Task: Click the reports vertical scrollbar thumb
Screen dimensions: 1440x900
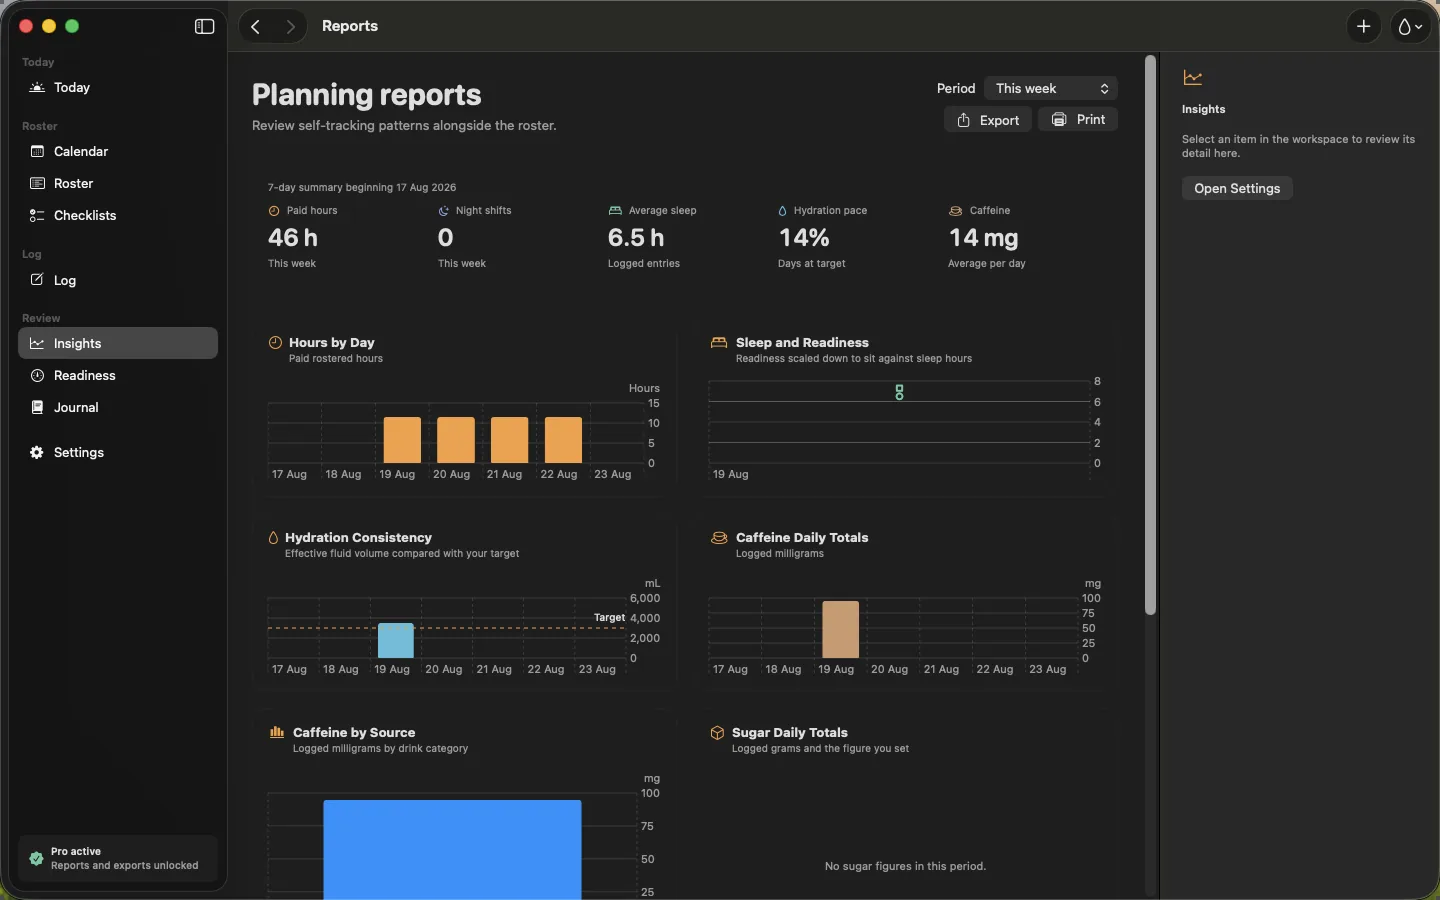Action: point(1151,335)
